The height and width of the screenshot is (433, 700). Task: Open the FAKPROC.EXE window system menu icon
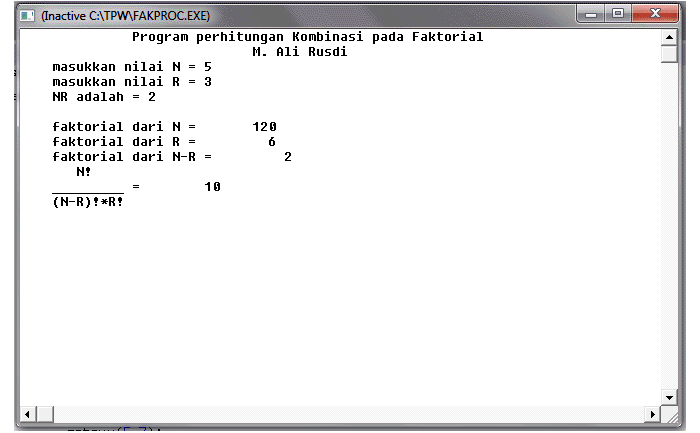coord(27,16)
